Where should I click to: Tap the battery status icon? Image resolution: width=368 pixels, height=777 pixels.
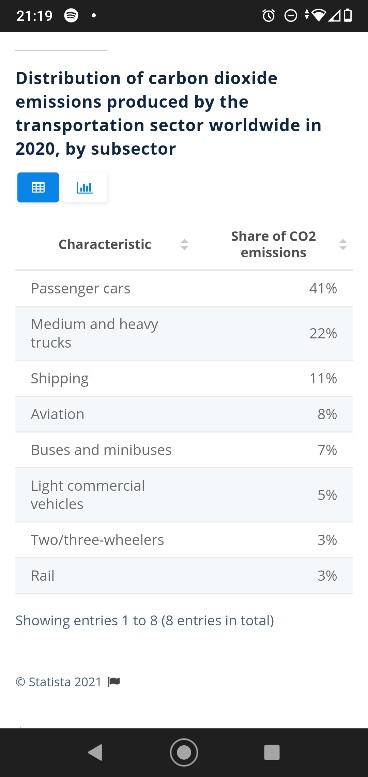pos(348,16)
